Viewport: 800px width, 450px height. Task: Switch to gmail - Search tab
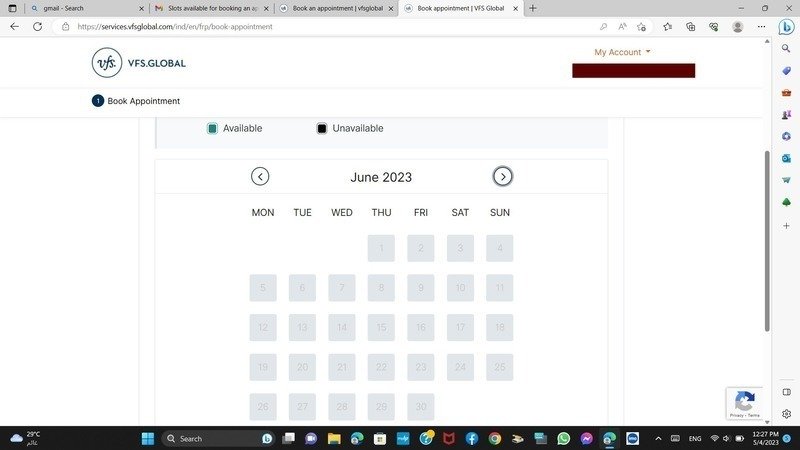[85, 8]
